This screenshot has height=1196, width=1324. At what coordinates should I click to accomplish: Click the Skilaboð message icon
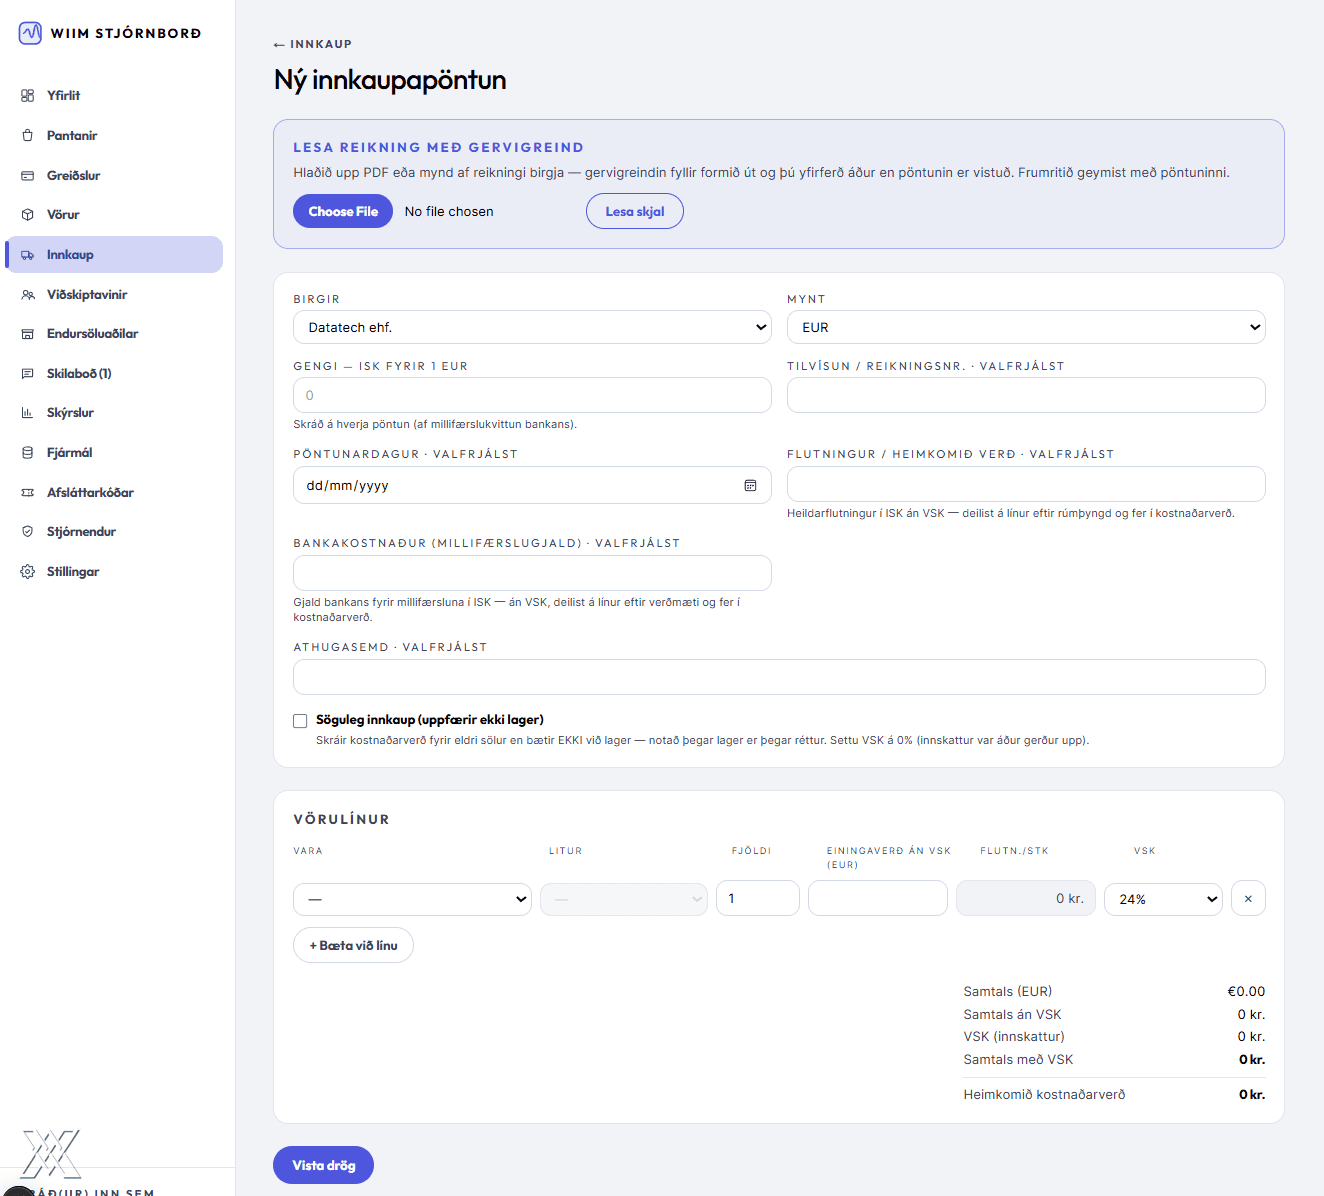28,374
